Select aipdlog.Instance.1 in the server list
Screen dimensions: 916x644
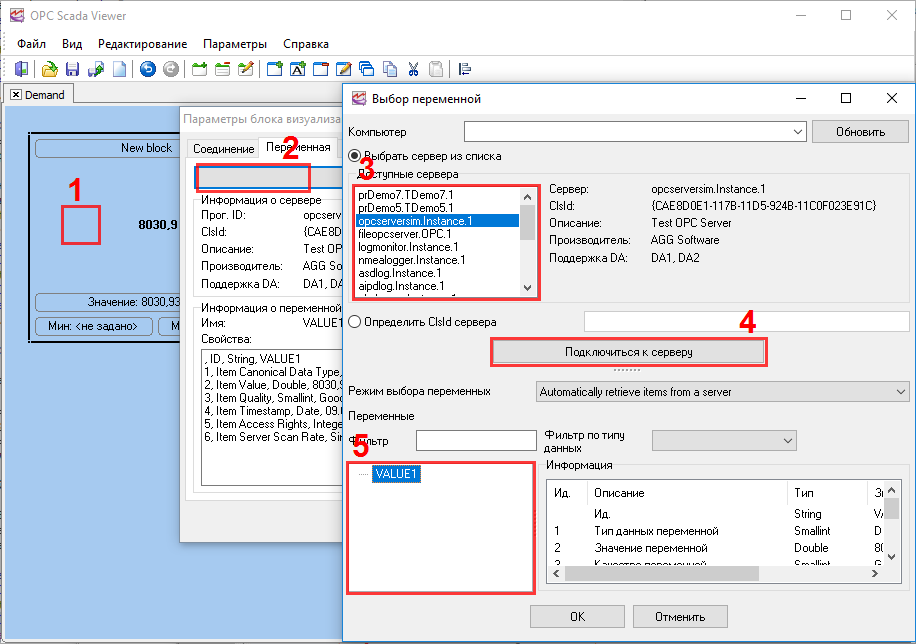(401, 286)
